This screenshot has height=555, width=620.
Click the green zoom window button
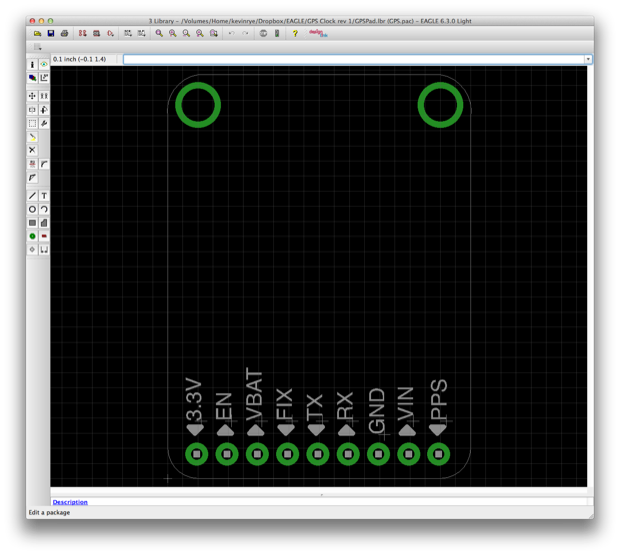coord(50,21)
